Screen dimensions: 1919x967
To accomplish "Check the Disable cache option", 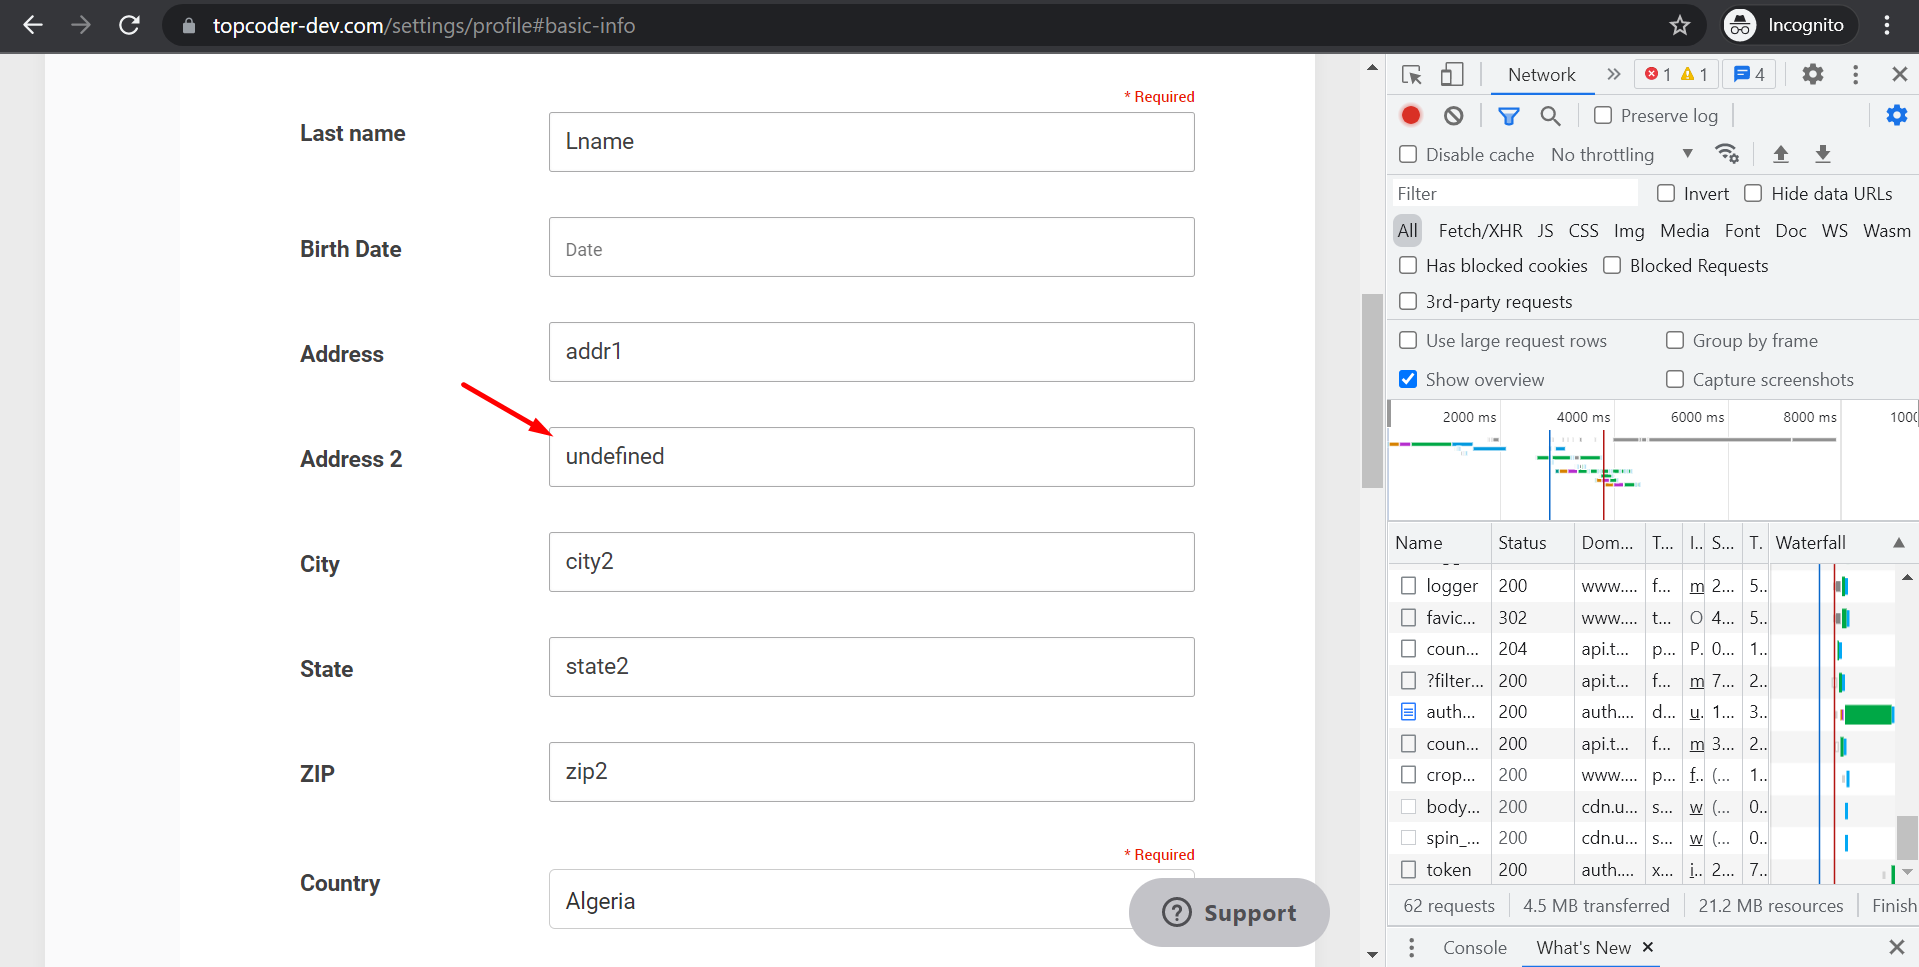I will 1408,154.
